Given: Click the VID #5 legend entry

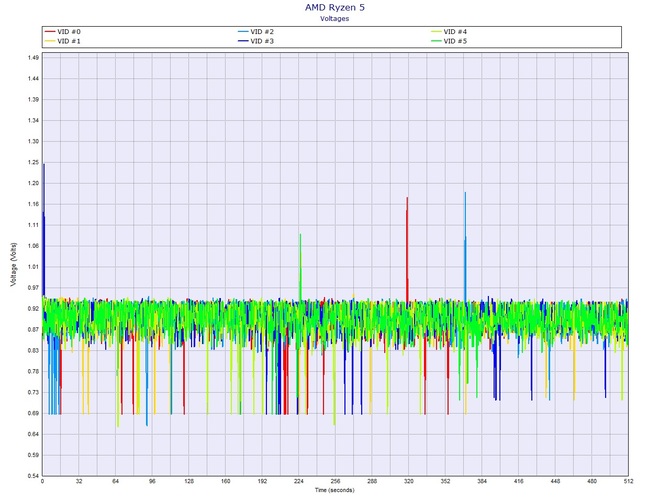Looking at the screenshot, I should [x=449, y=41].
